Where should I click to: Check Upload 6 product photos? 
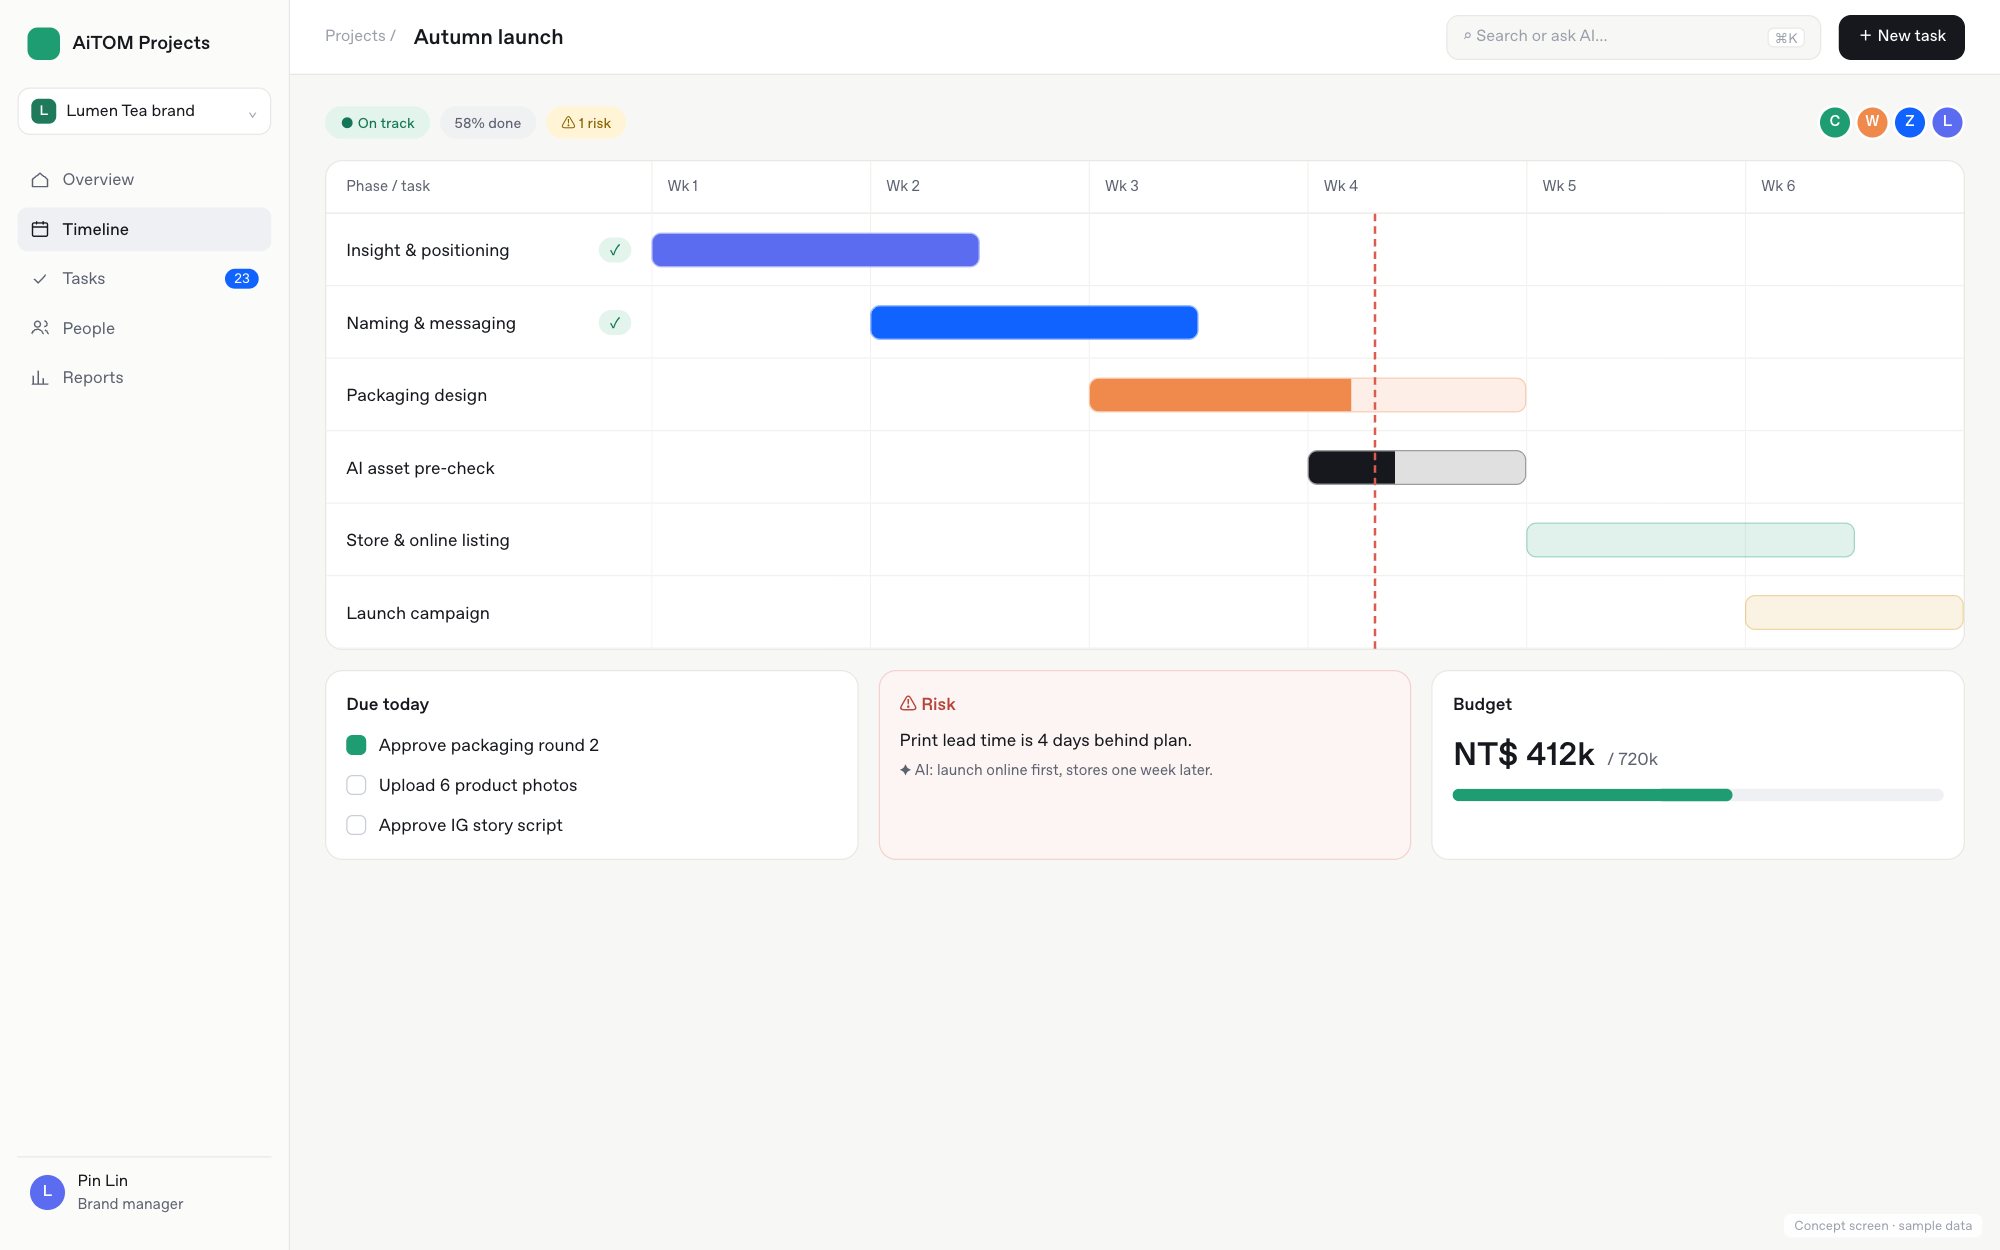[356, 785]
